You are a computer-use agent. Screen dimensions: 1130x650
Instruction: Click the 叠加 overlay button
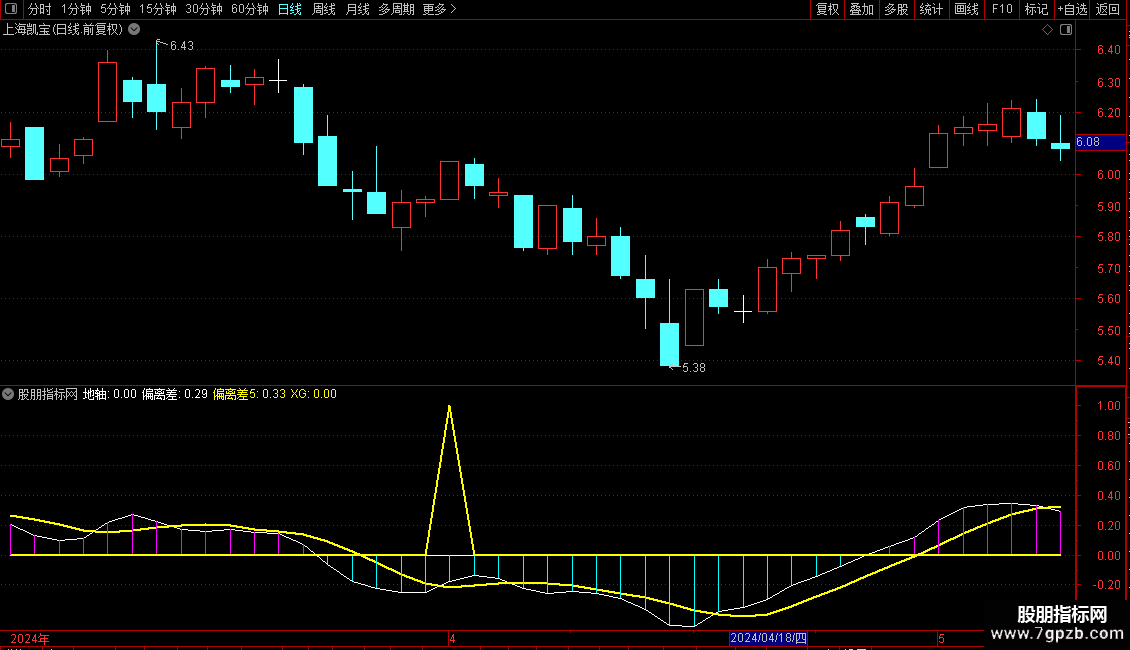coord(861,9)
